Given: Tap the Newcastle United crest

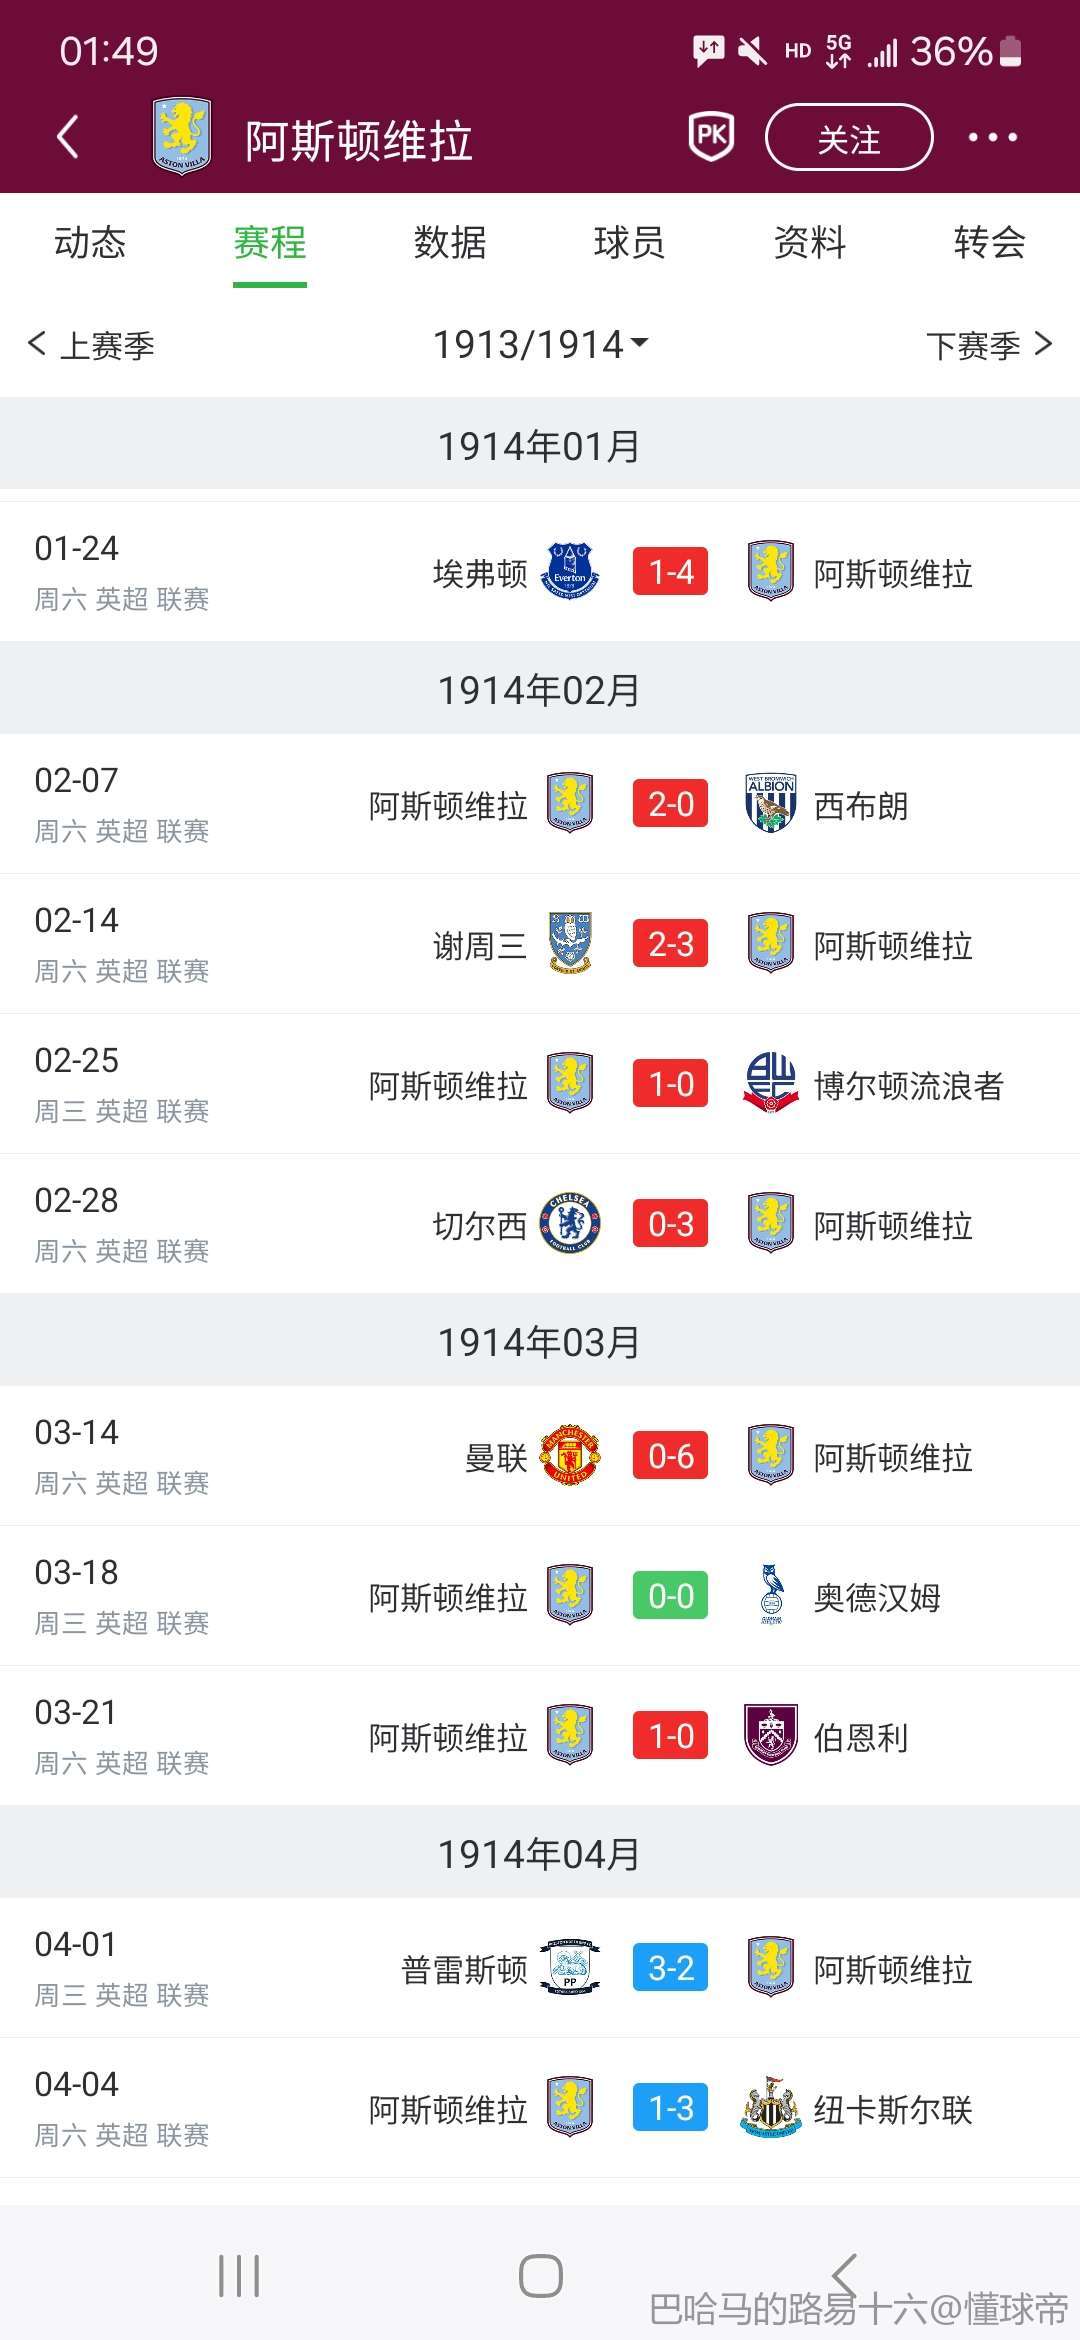Looking at the screenshot, I should coord(771,2108).
